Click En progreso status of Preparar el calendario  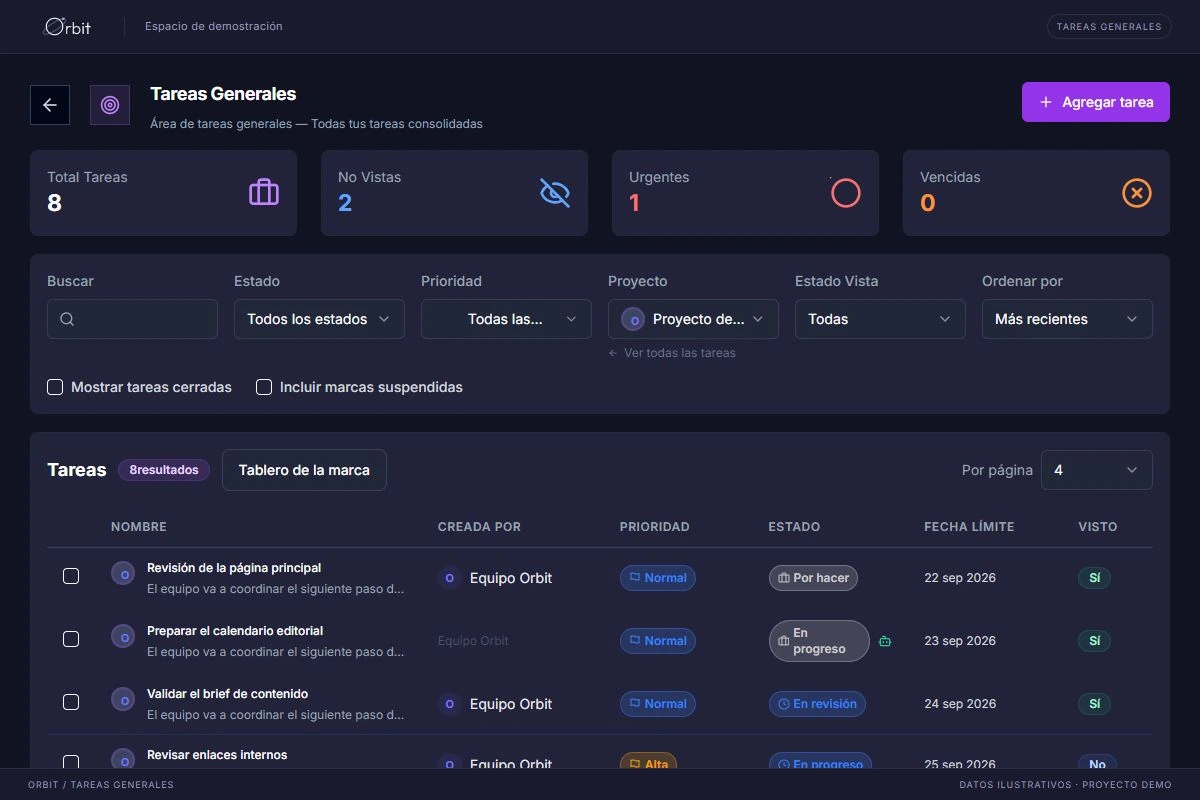click(x=819, y=641)
